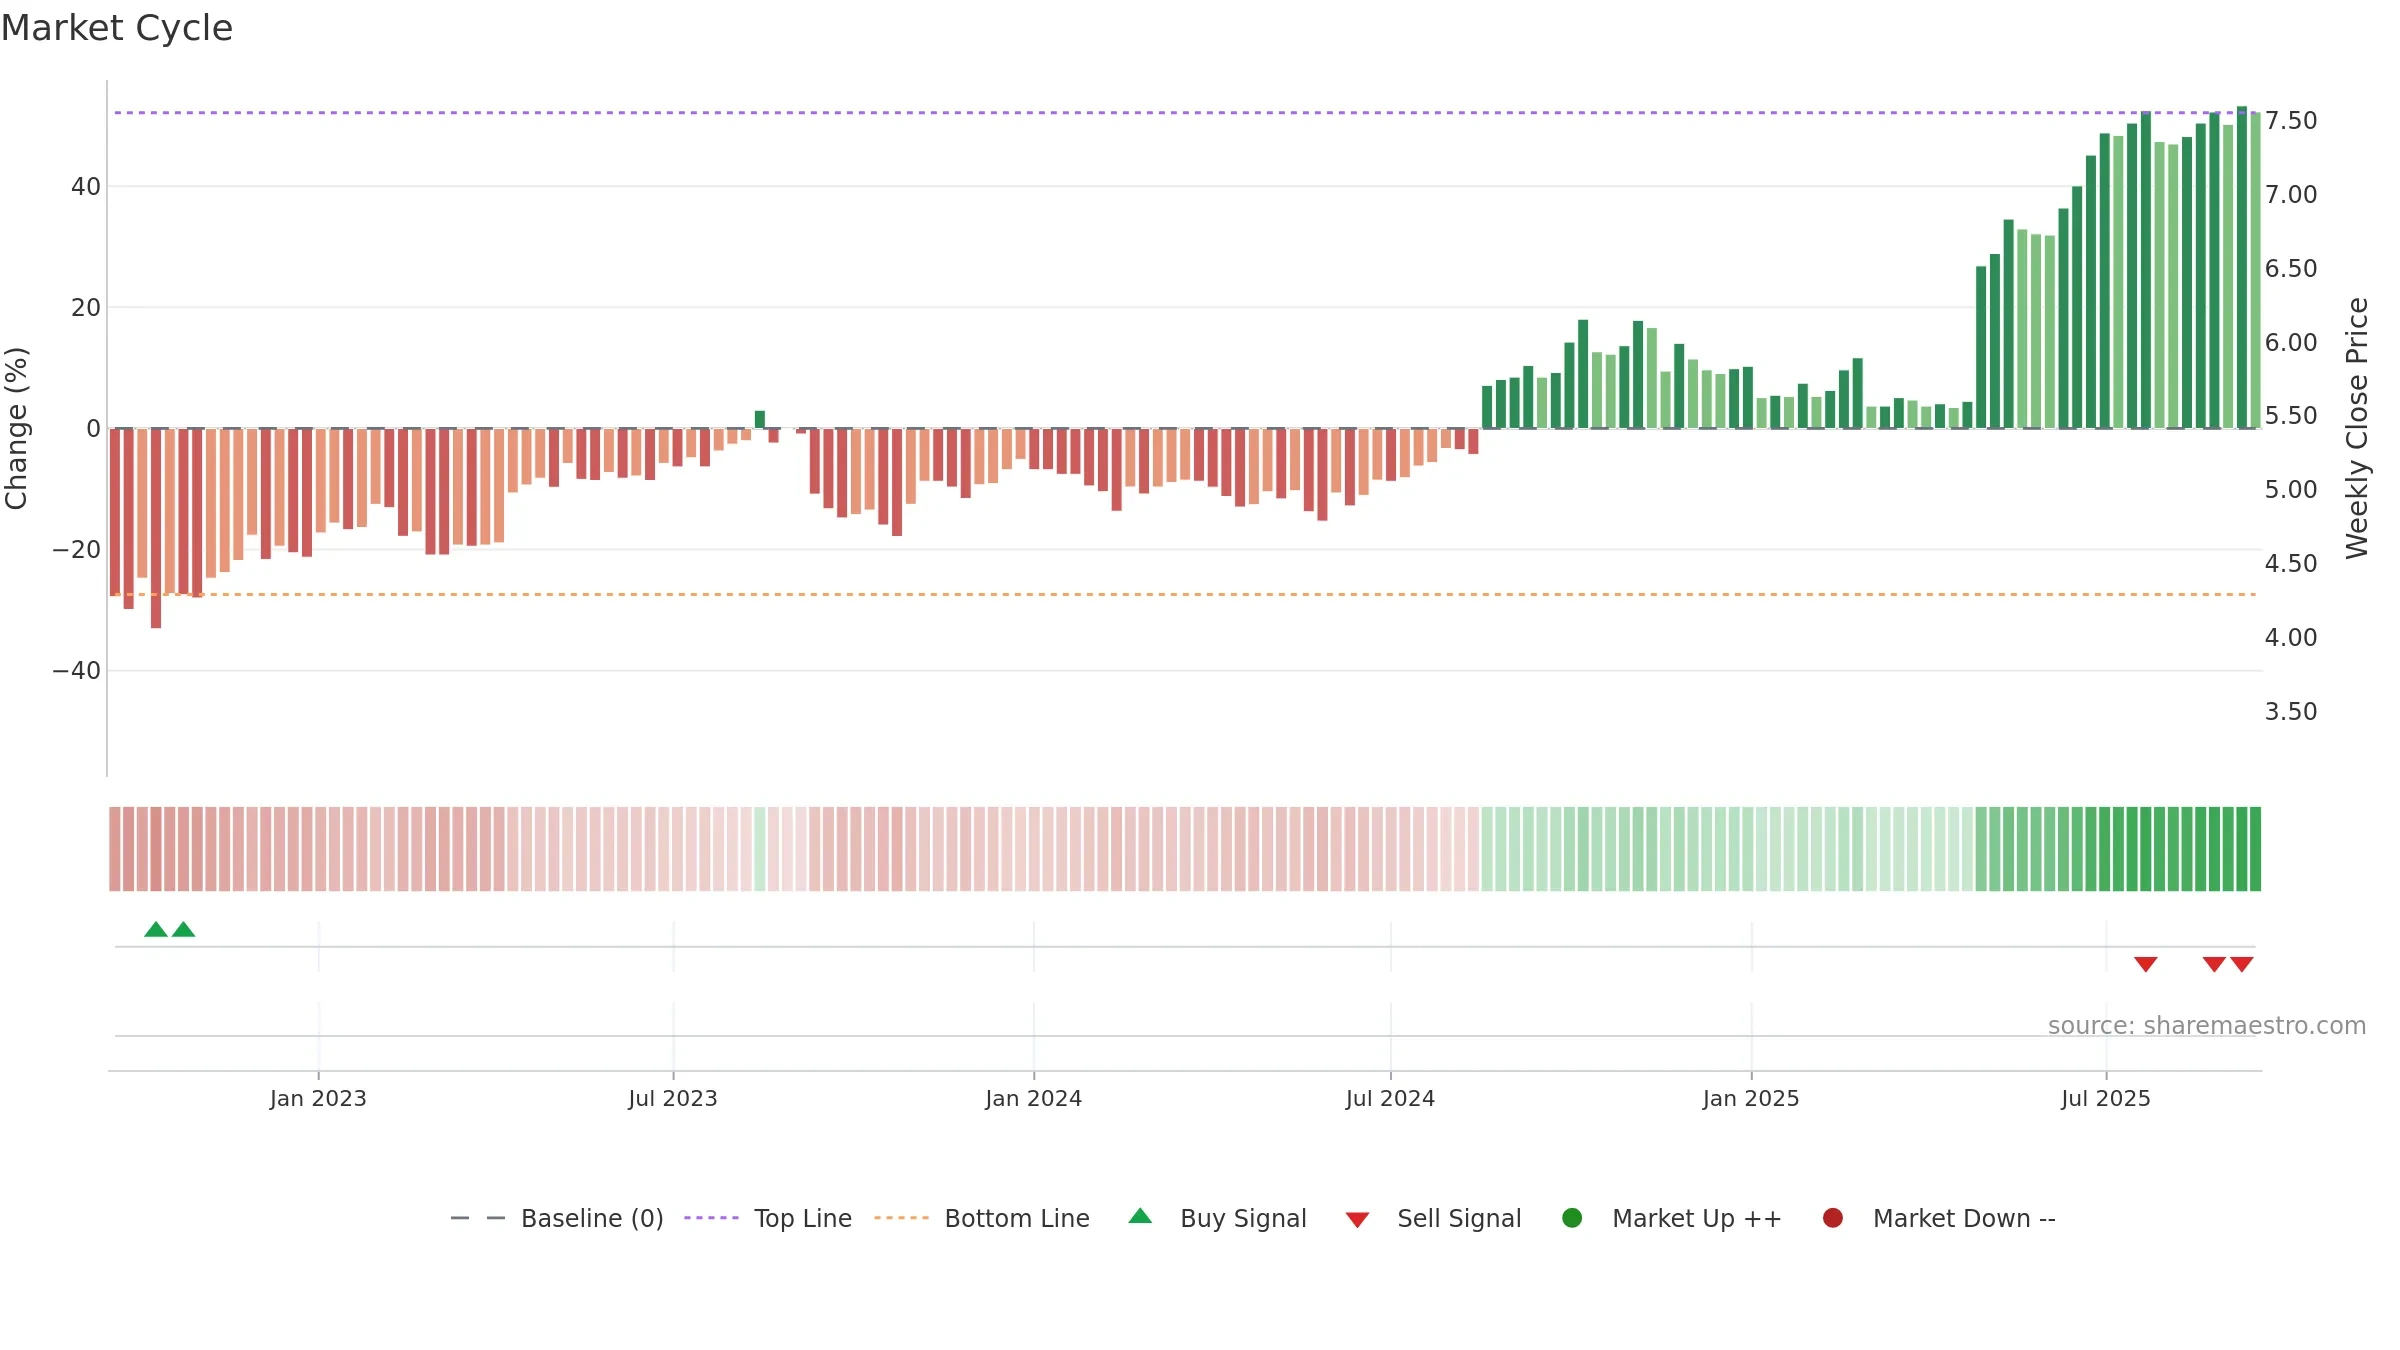Image resolution: width=2400 pixels, height=1350 pixels.
Task: Click the green Buy Signal triangle in legend
Action: pos(1140,1216)
